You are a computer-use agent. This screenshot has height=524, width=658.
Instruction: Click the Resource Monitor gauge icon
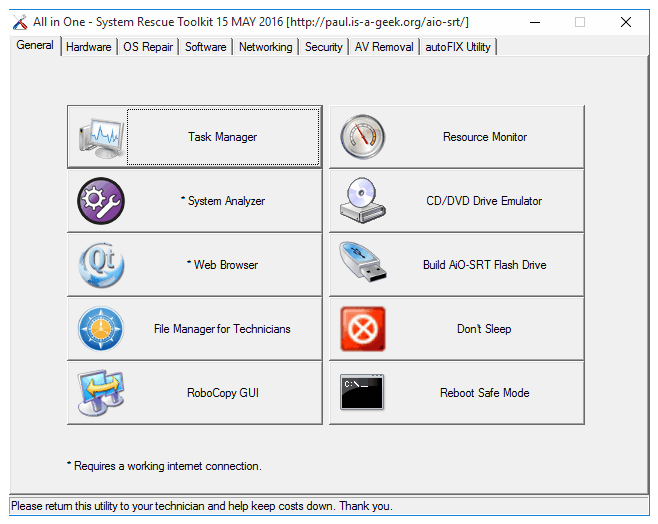363,137
